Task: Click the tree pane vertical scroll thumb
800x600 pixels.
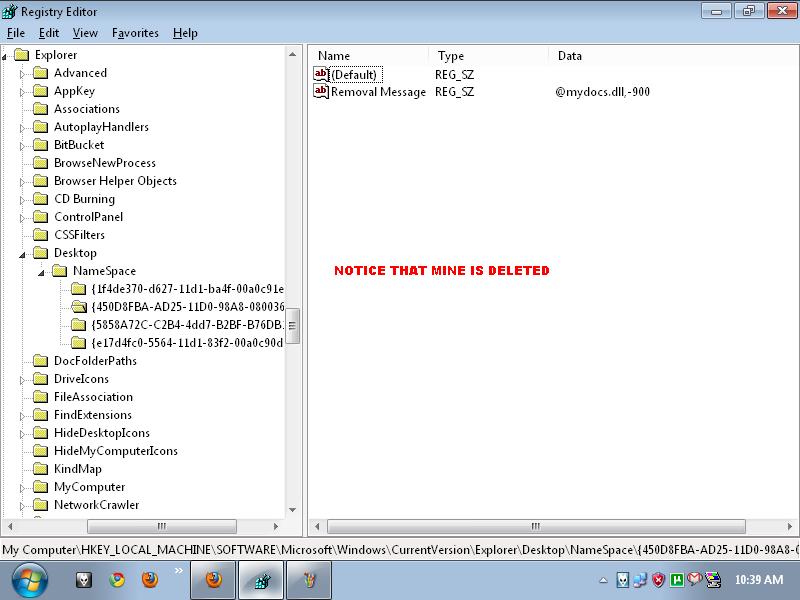Action: pos(292,326)
